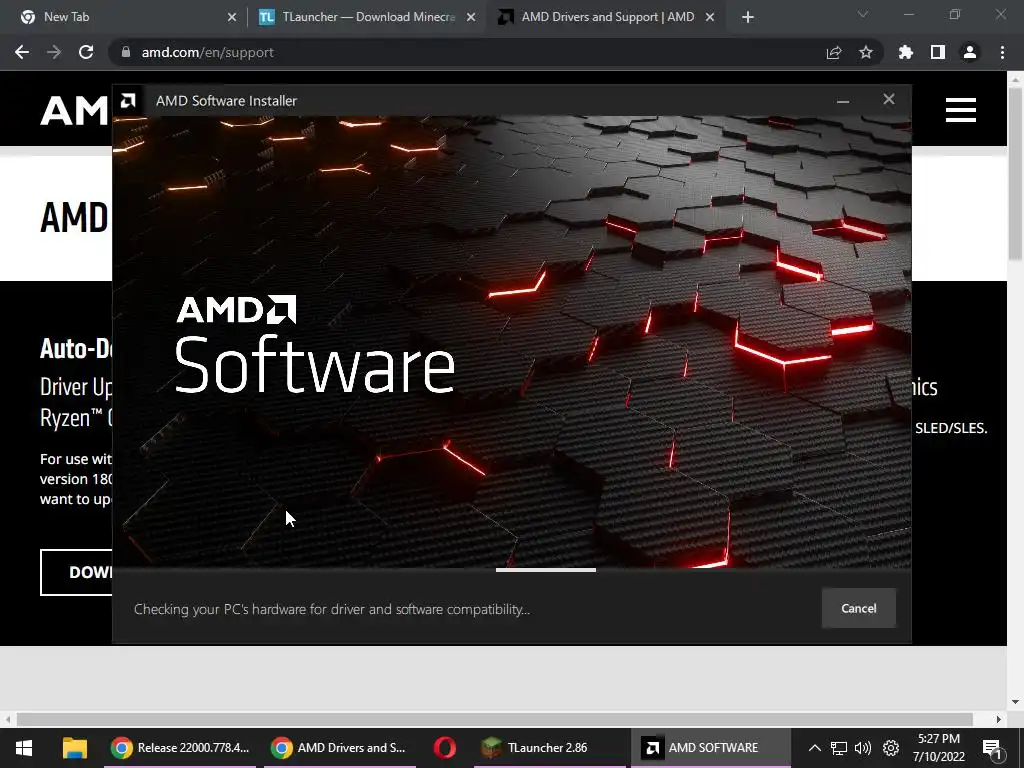Click the installer progress bar indicator
This screenshot has height=768, width=1024.
coord(545,569)
